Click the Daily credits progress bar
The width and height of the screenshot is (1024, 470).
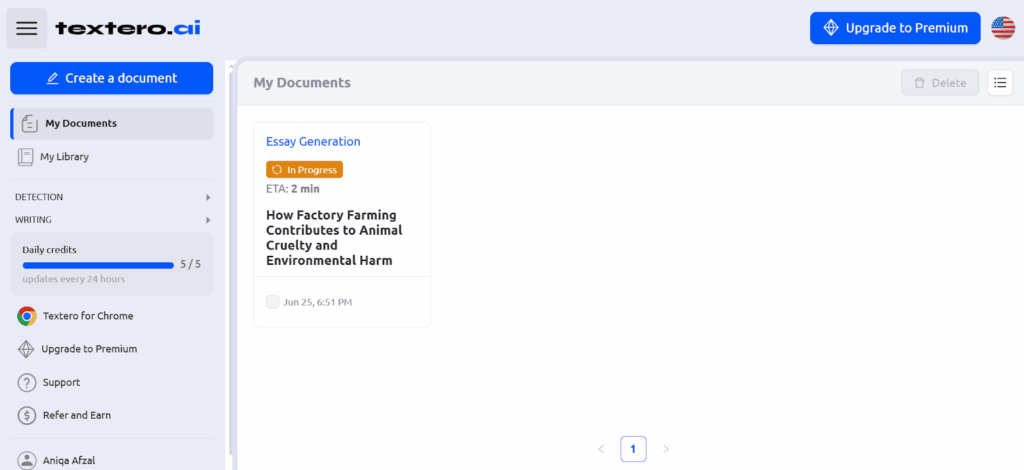(x=98, y=265)
